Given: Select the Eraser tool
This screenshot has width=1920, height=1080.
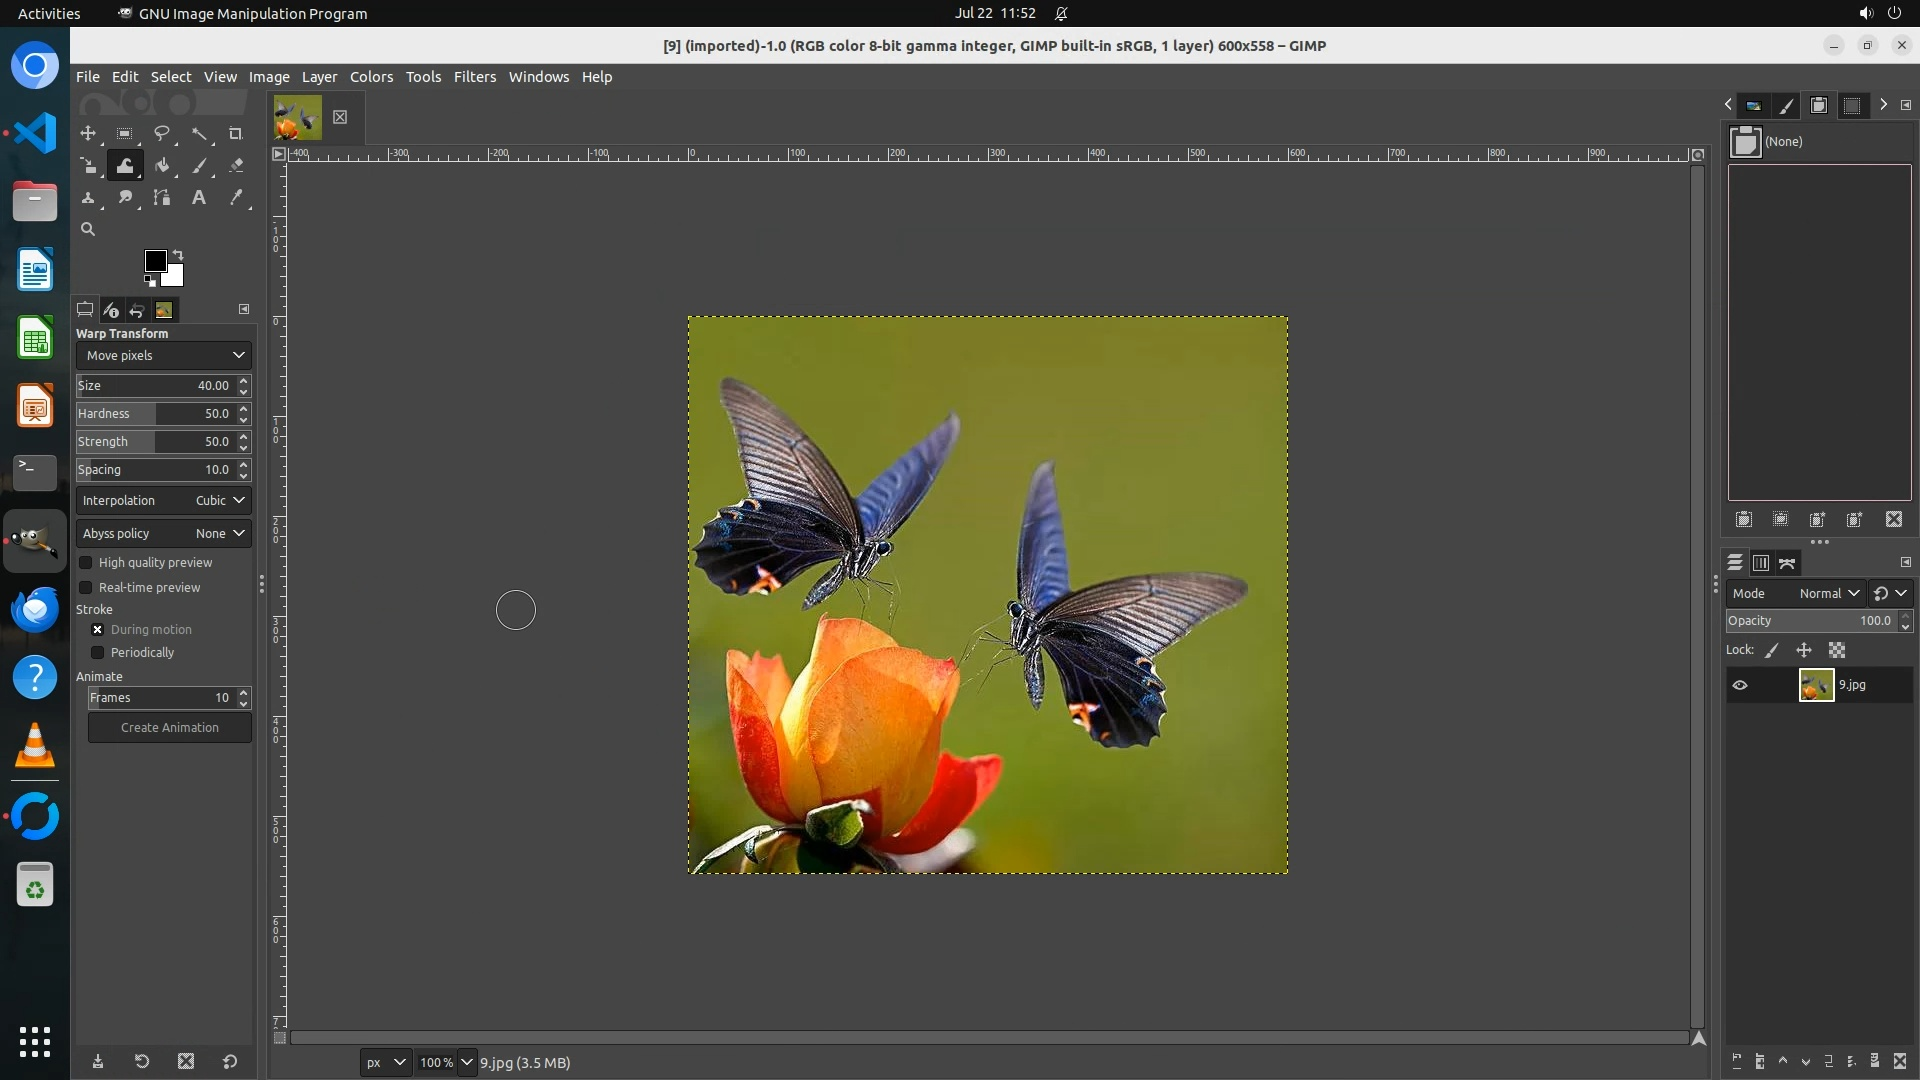Looking at the screenshot, I should pos(236,166).
